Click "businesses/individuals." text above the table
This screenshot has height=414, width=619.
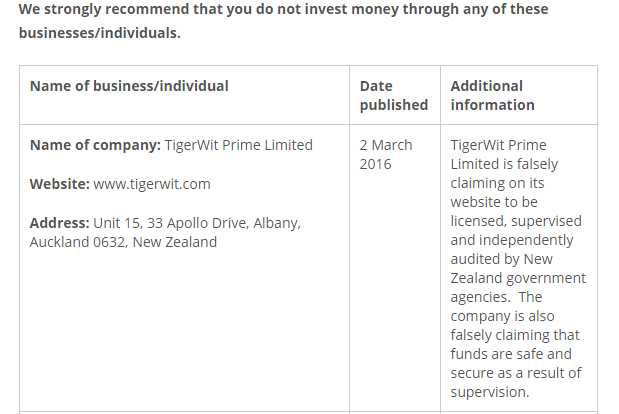100,33
